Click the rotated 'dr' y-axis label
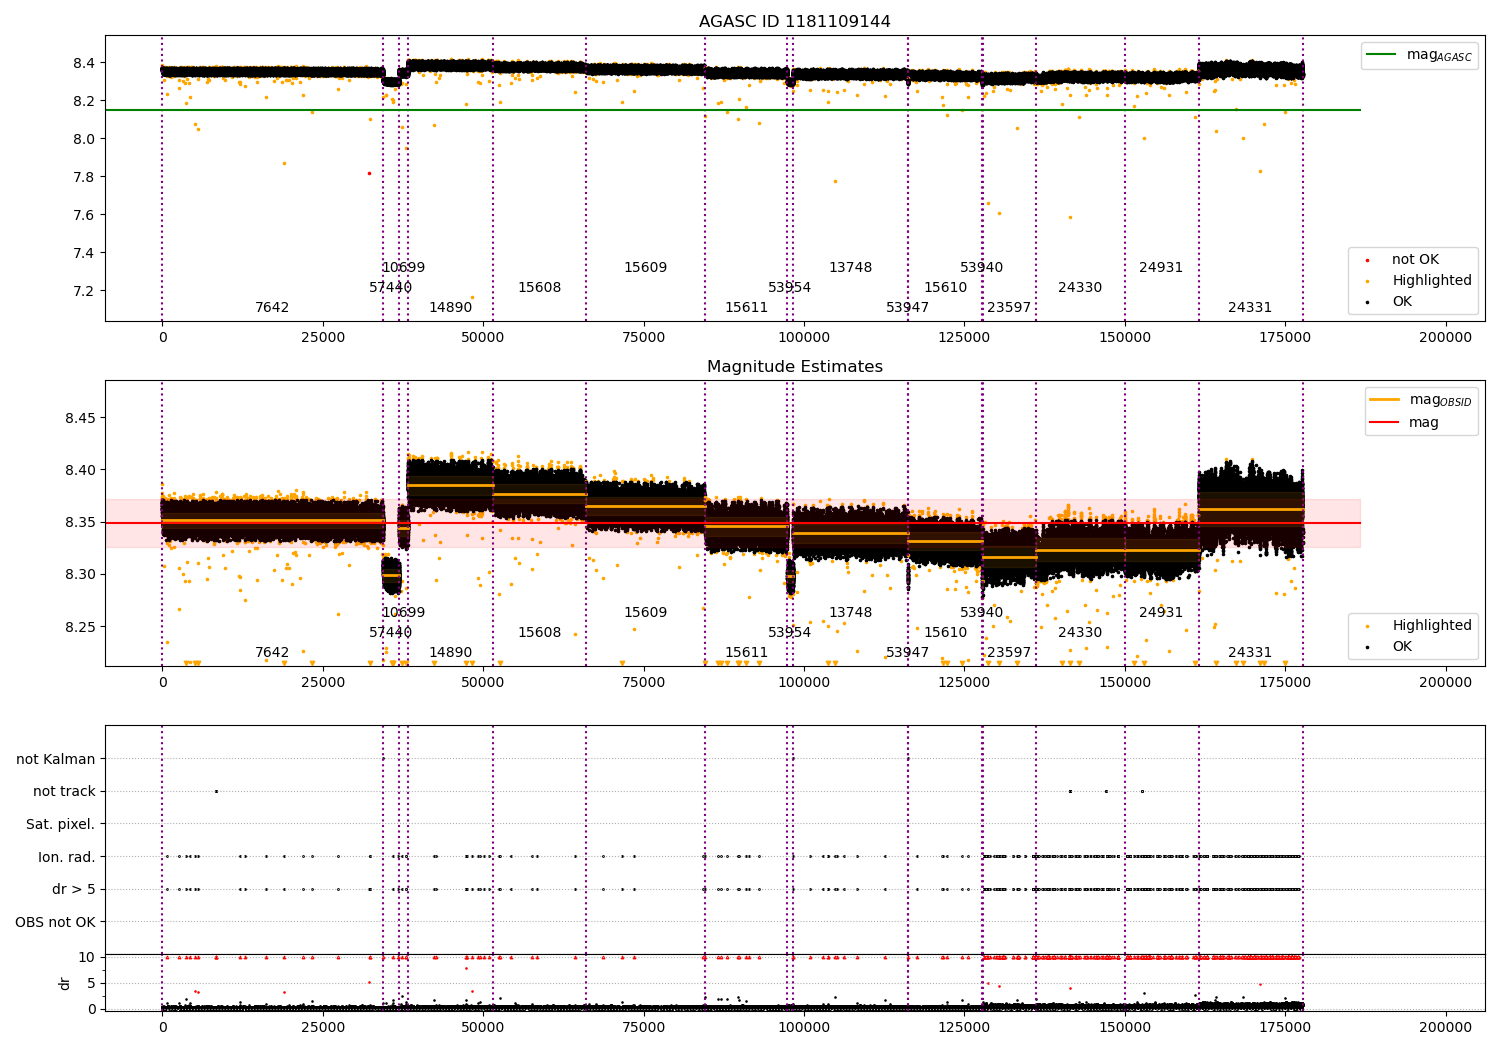 [x=65, y=983]
